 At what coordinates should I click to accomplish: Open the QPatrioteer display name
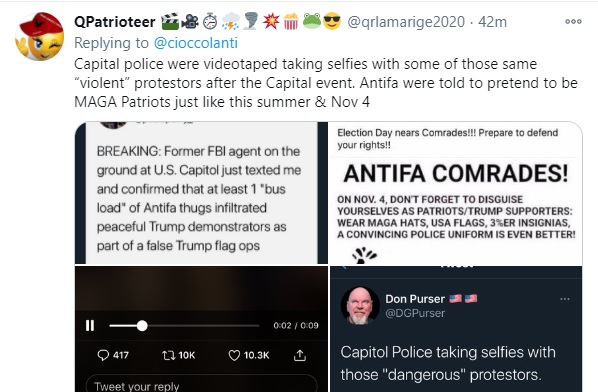[x=115, y=22]
